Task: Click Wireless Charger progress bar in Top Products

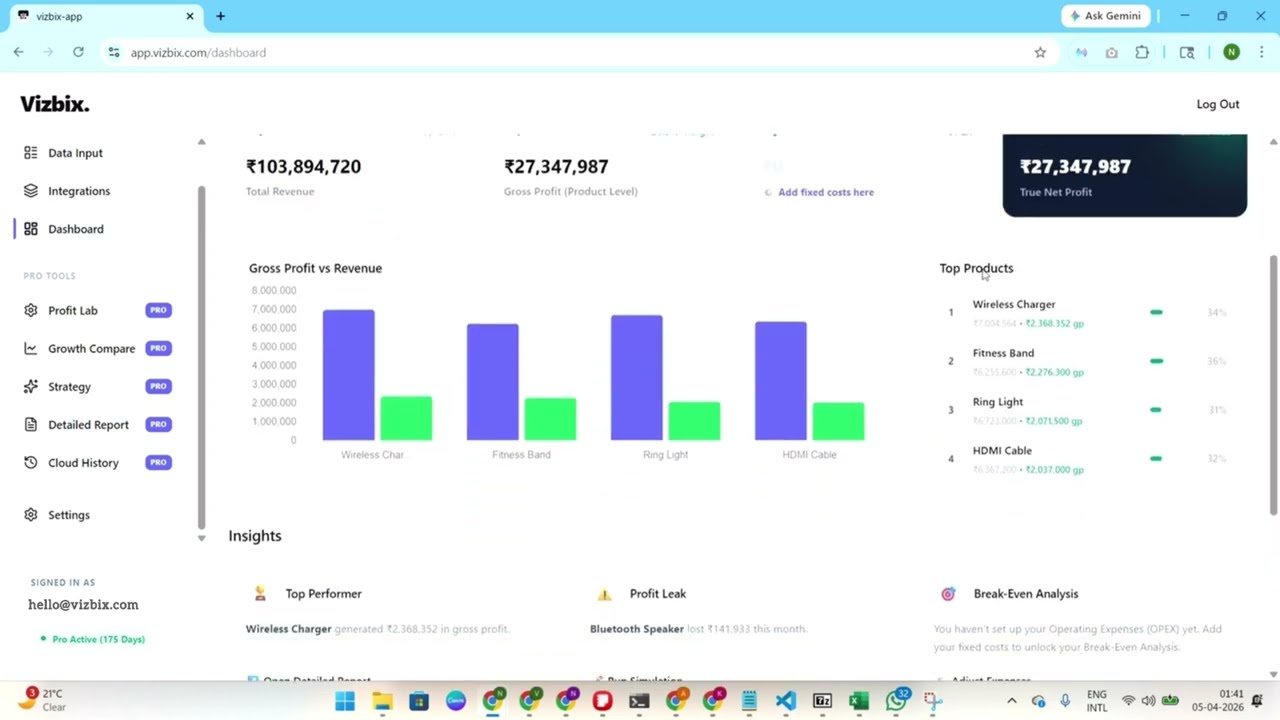Action: click(1156, 312)
